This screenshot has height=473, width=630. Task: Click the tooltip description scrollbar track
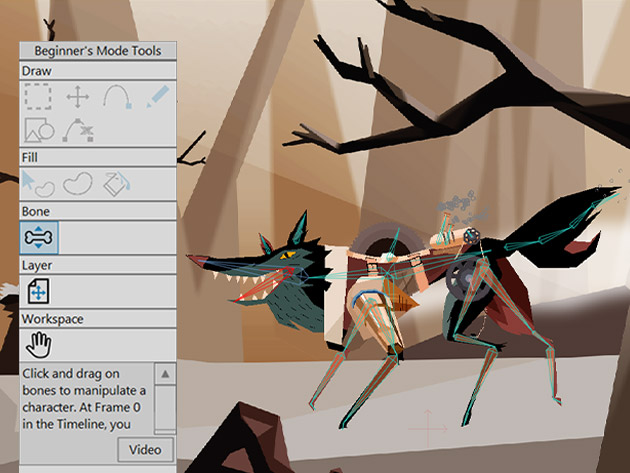point(165,408)
